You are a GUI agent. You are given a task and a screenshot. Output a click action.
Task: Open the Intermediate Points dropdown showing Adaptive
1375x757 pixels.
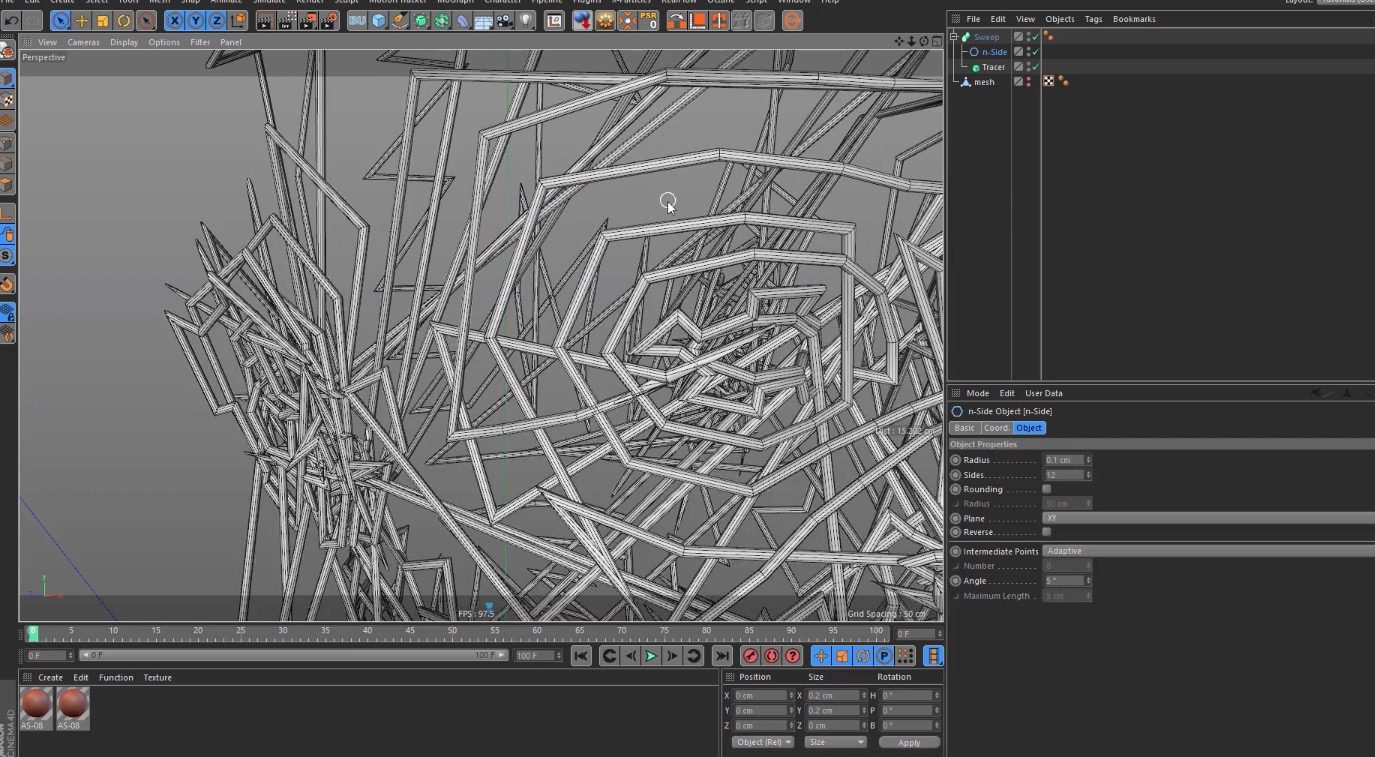click(x=1208, y=551)
